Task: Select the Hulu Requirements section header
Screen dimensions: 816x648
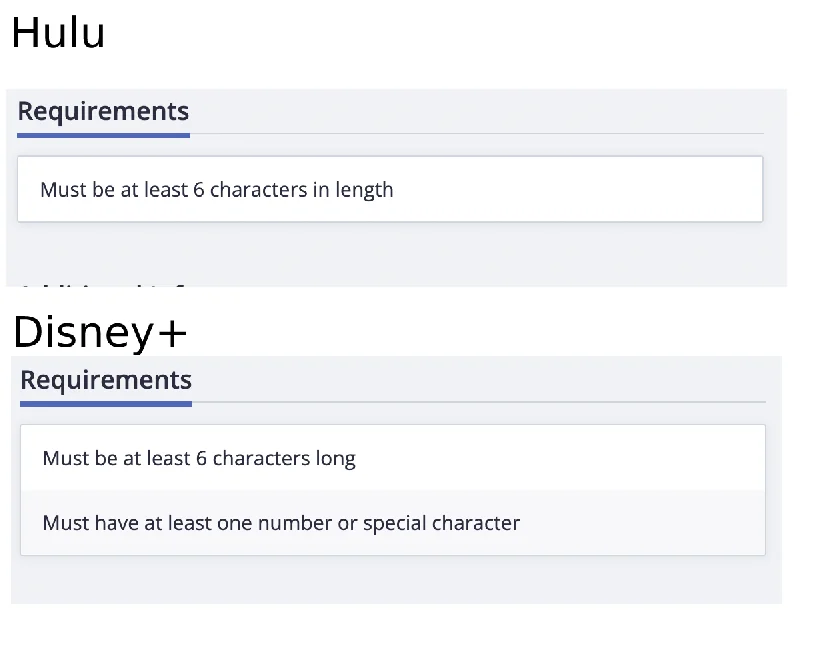Action: [103, 111]
